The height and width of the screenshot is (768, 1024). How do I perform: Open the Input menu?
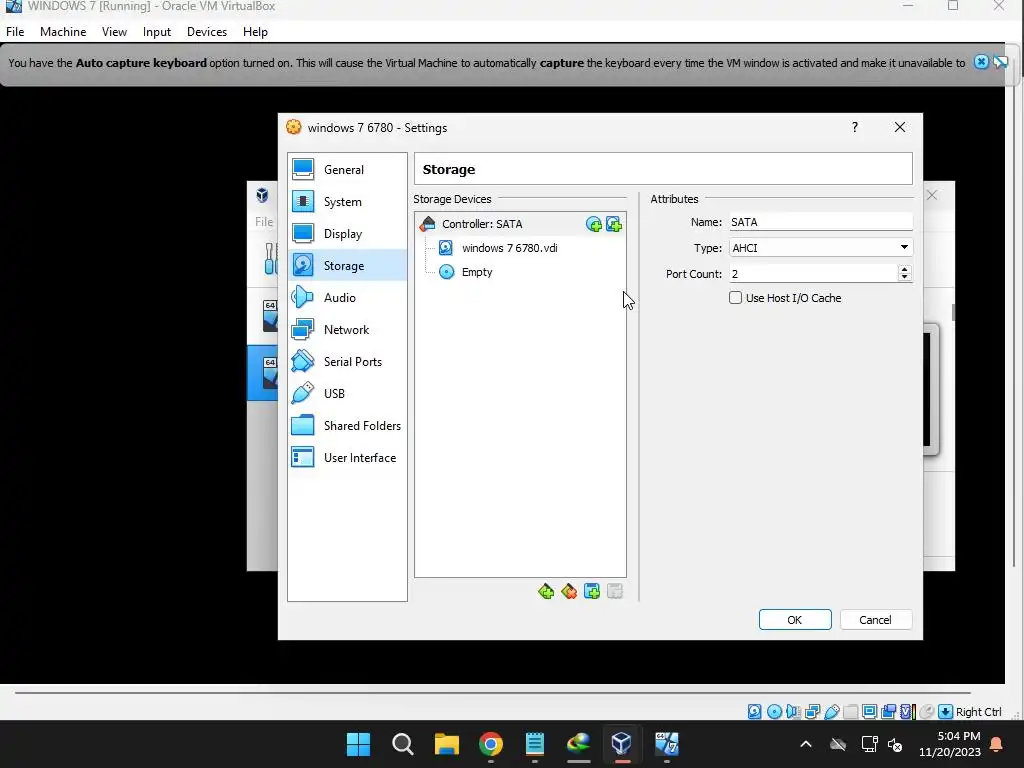point(157,32)
